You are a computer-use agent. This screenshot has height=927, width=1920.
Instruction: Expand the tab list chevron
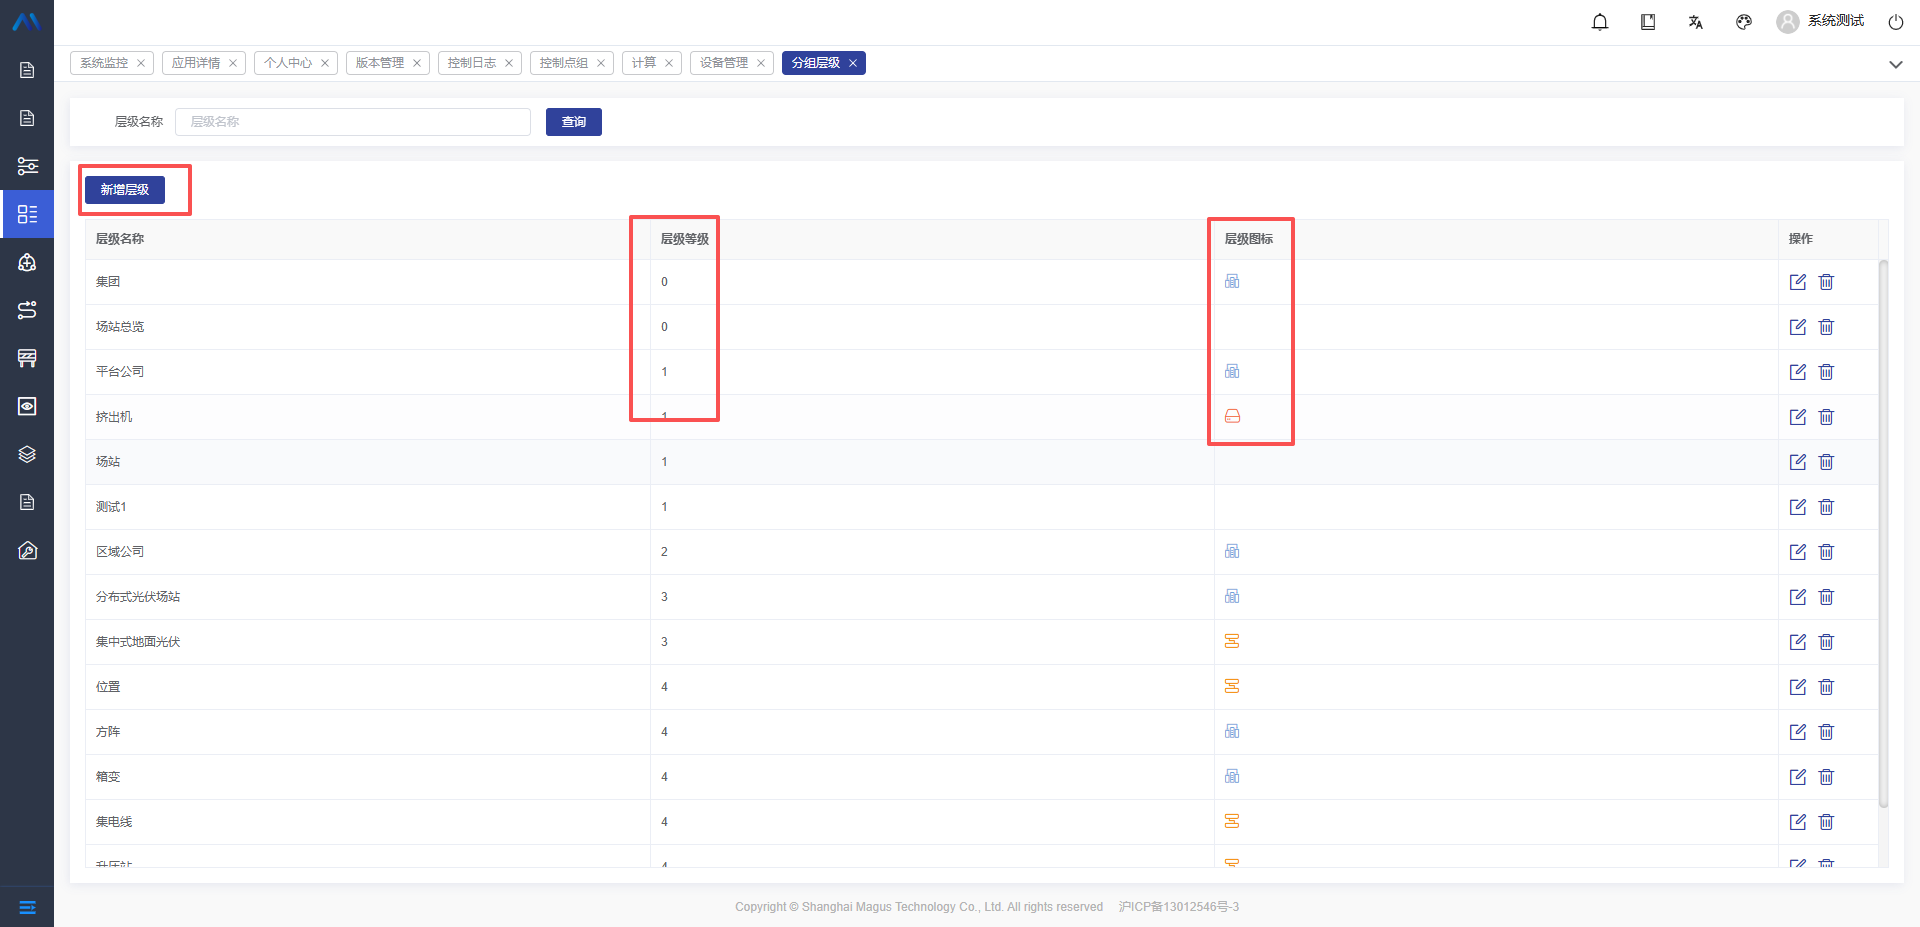tap(1895, 64)
